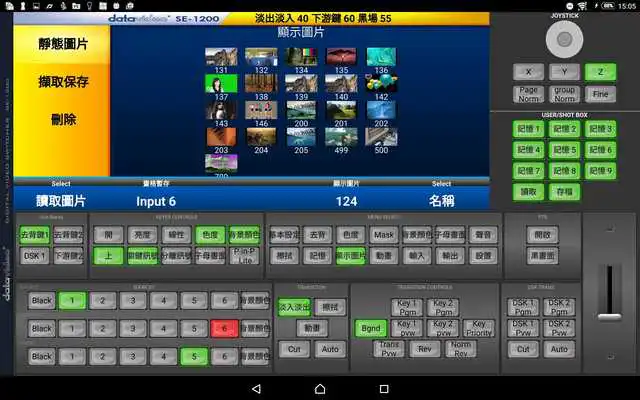Pick the teal thumbnail numbered 136
Viewport: 640px width, 400px height.
[381, 57]
